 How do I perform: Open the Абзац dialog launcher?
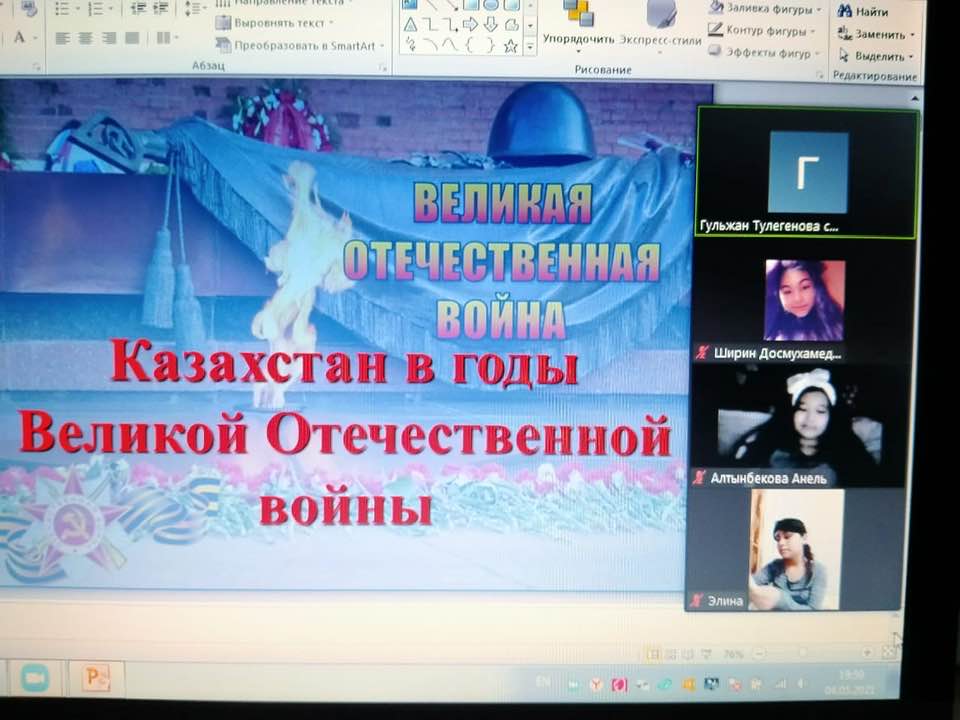383,67
